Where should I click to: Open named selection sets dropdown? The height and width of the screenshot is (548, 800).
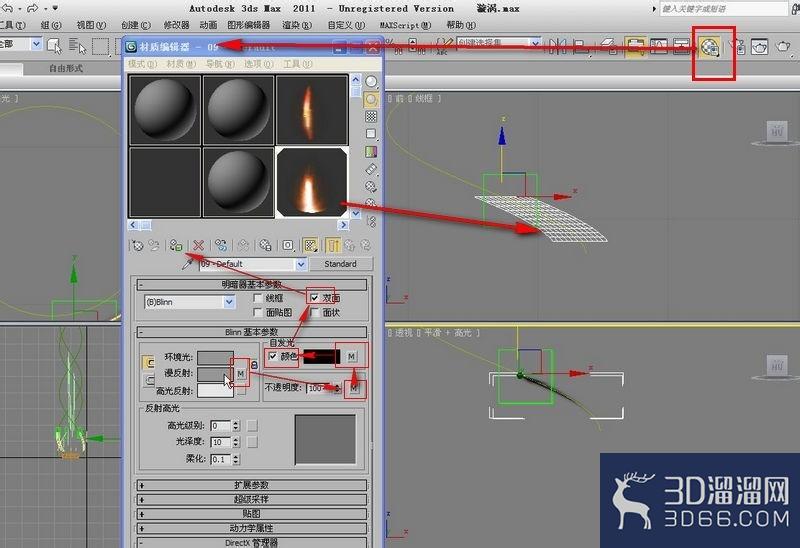[535, 43]
